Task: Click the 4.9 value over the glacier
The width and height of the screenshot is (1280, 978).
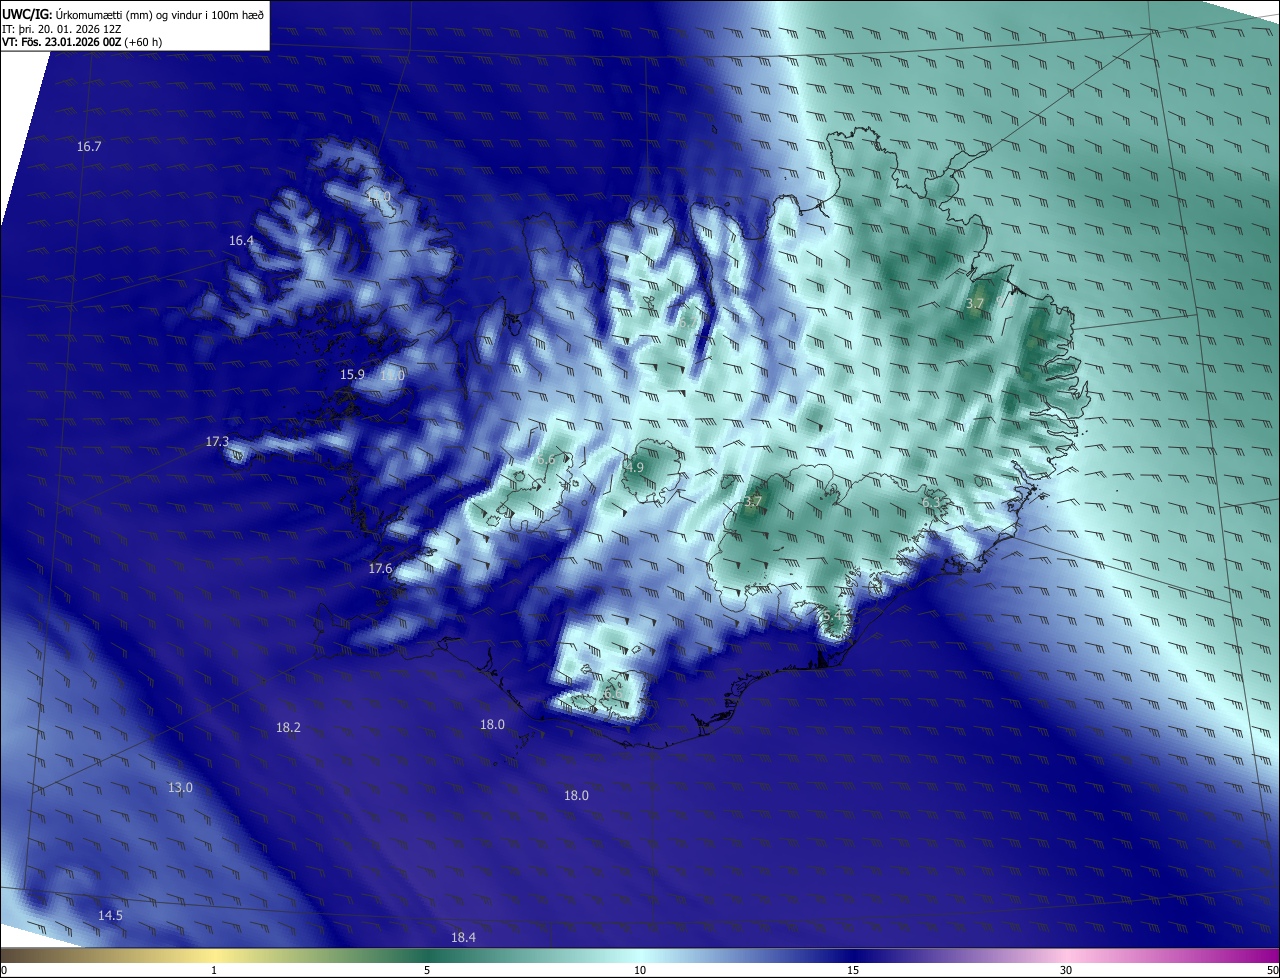Action: click(x=635, y=467)
